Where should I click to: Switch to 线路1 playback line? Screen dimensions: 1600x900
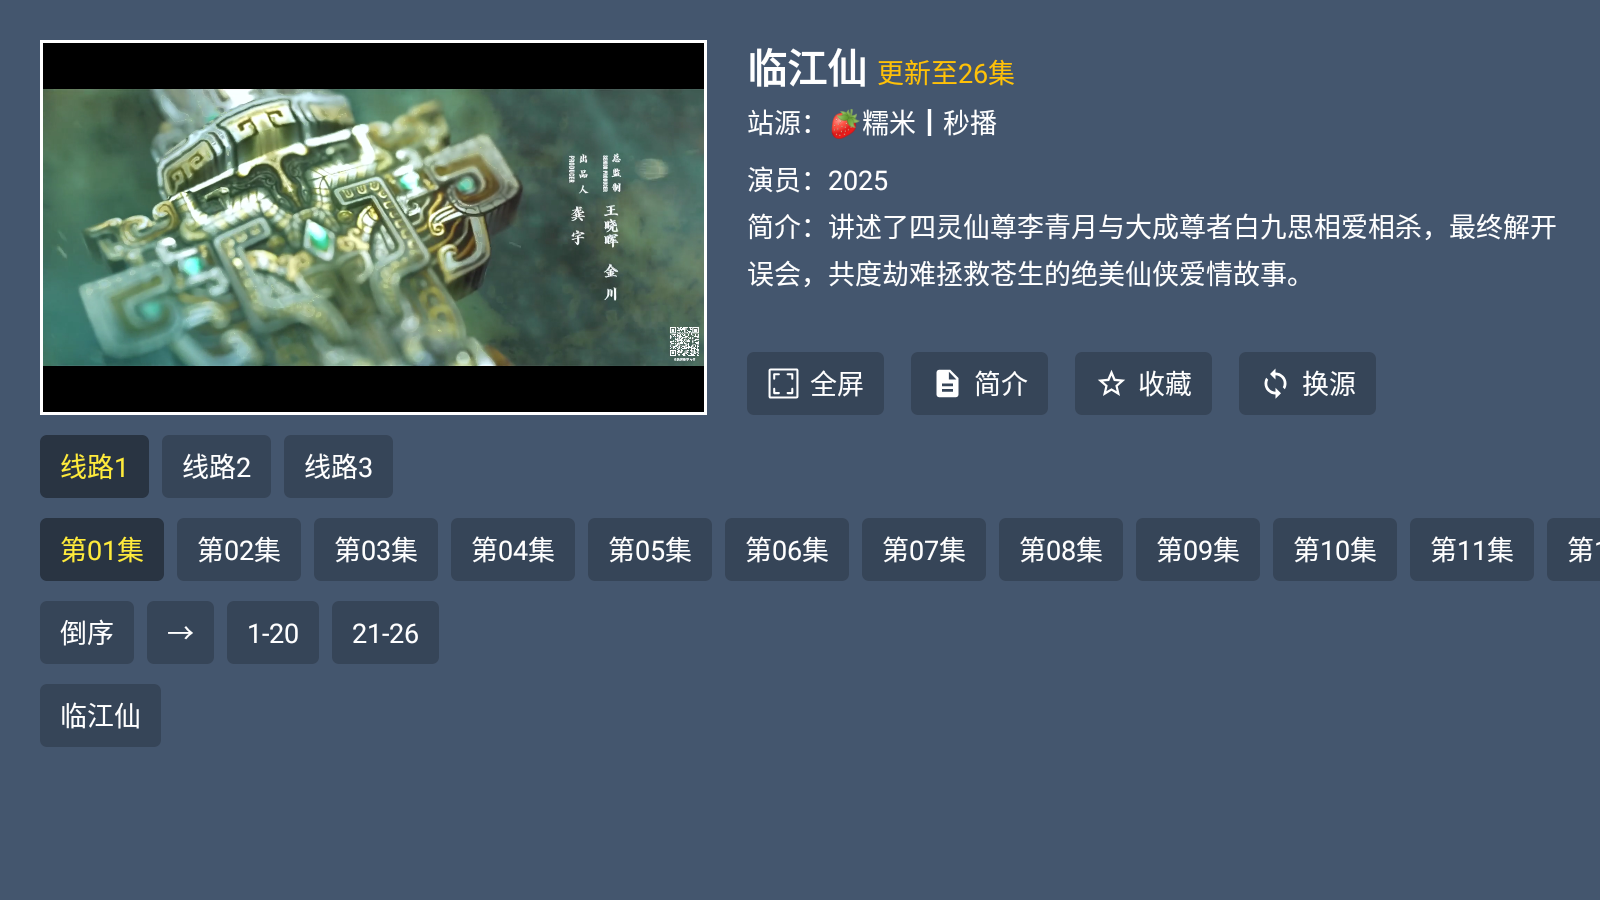[94, 467]
